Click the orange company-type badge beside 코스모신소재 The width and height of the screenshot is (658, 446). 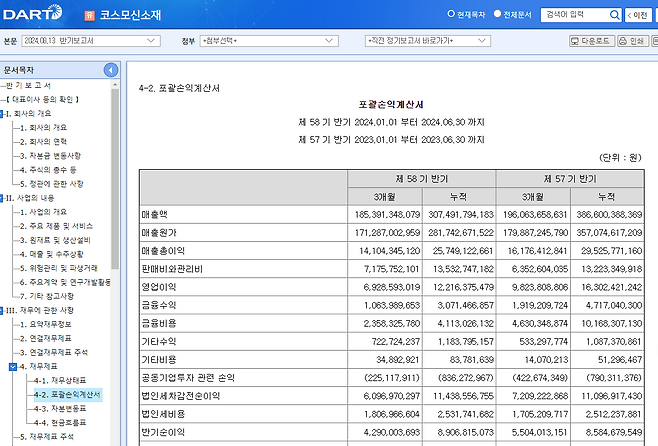[x=89, y=16]
